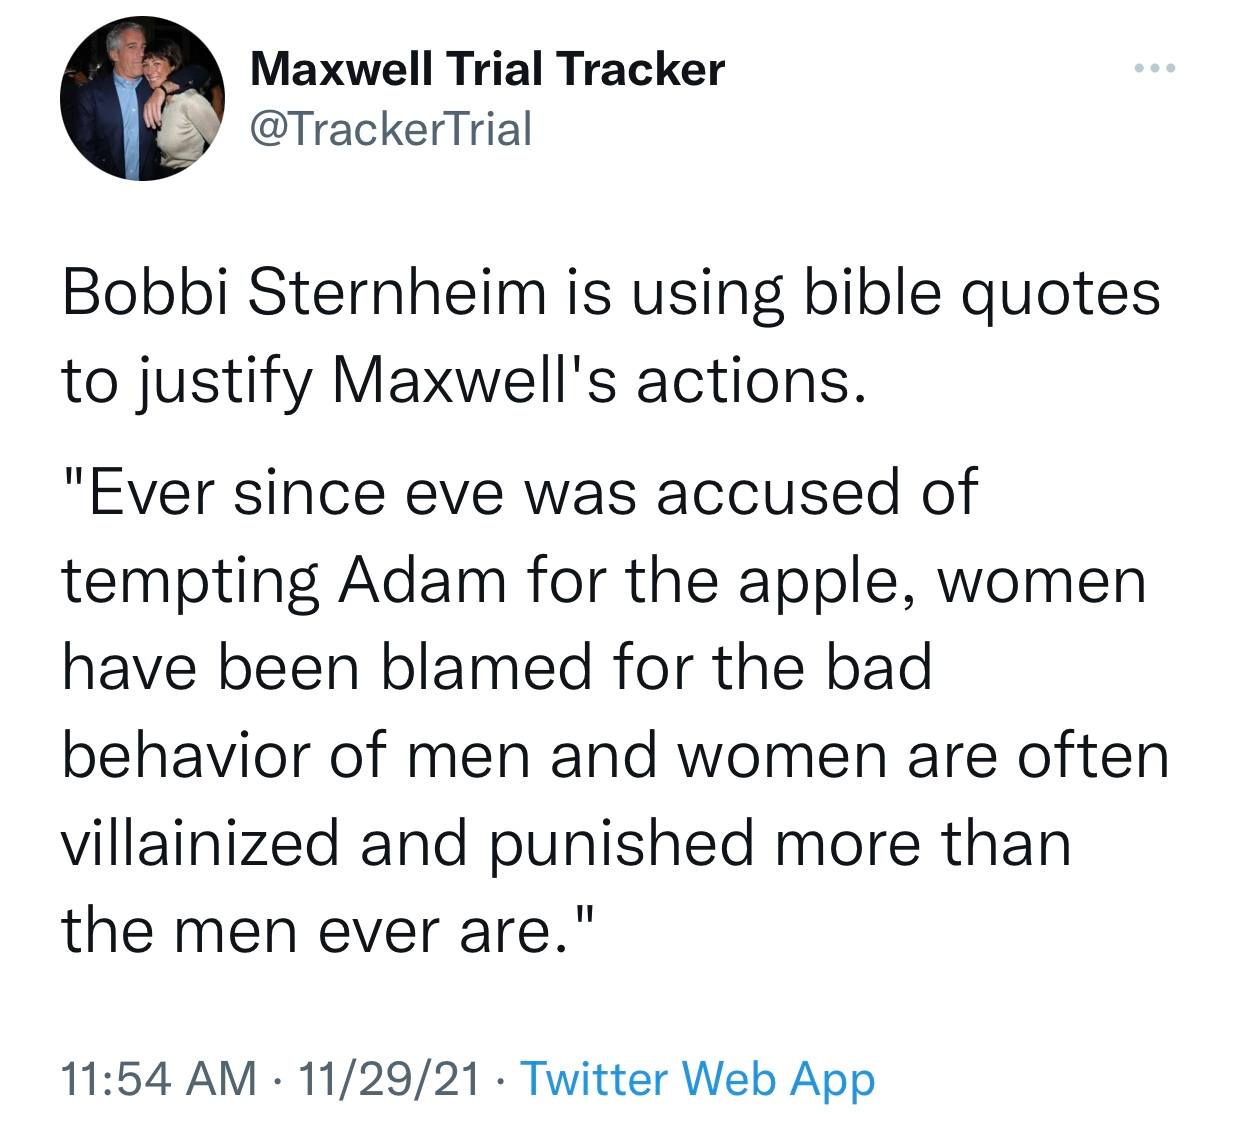Open the Twitter Web App source link
Image resolution: width=1242 pixels, height=1124 pixels.
click(x=698, y=1079)
